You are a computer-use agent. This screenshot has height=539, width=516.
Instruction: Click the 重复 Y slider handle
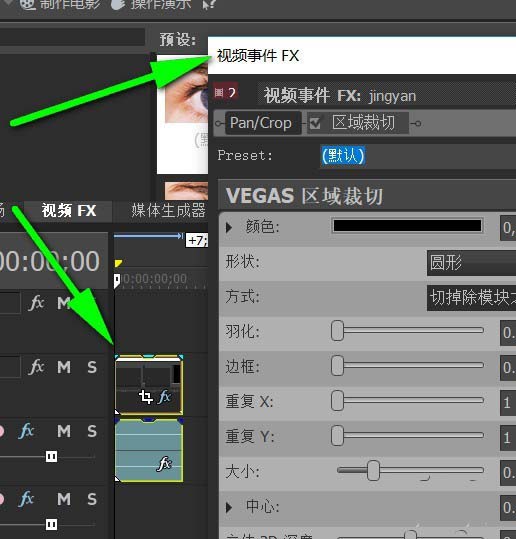[x=337, y=436]
